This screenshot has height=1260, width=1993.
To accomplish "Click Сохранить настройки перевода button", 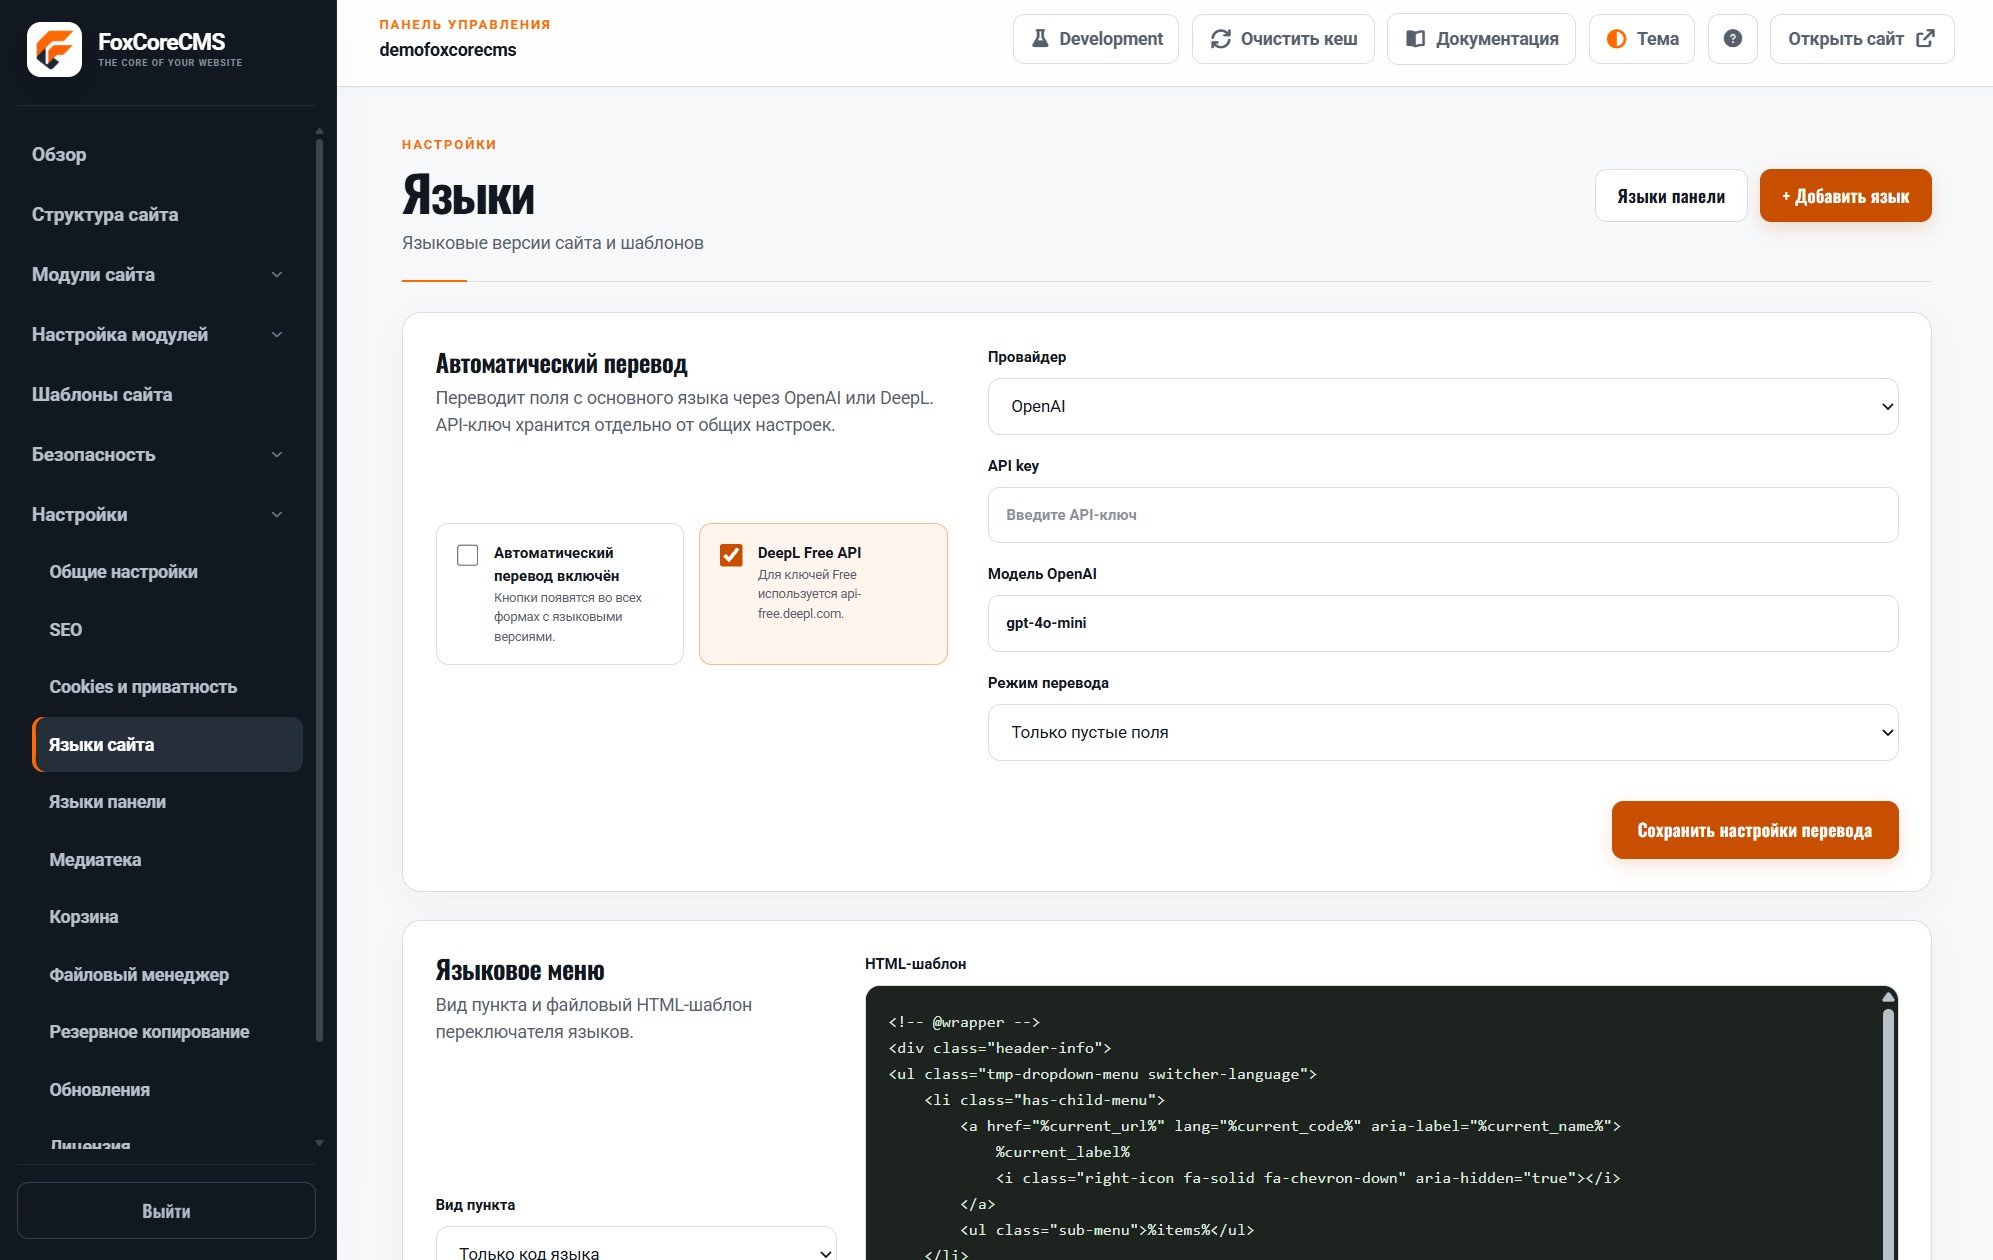I will click(1754, 830).
